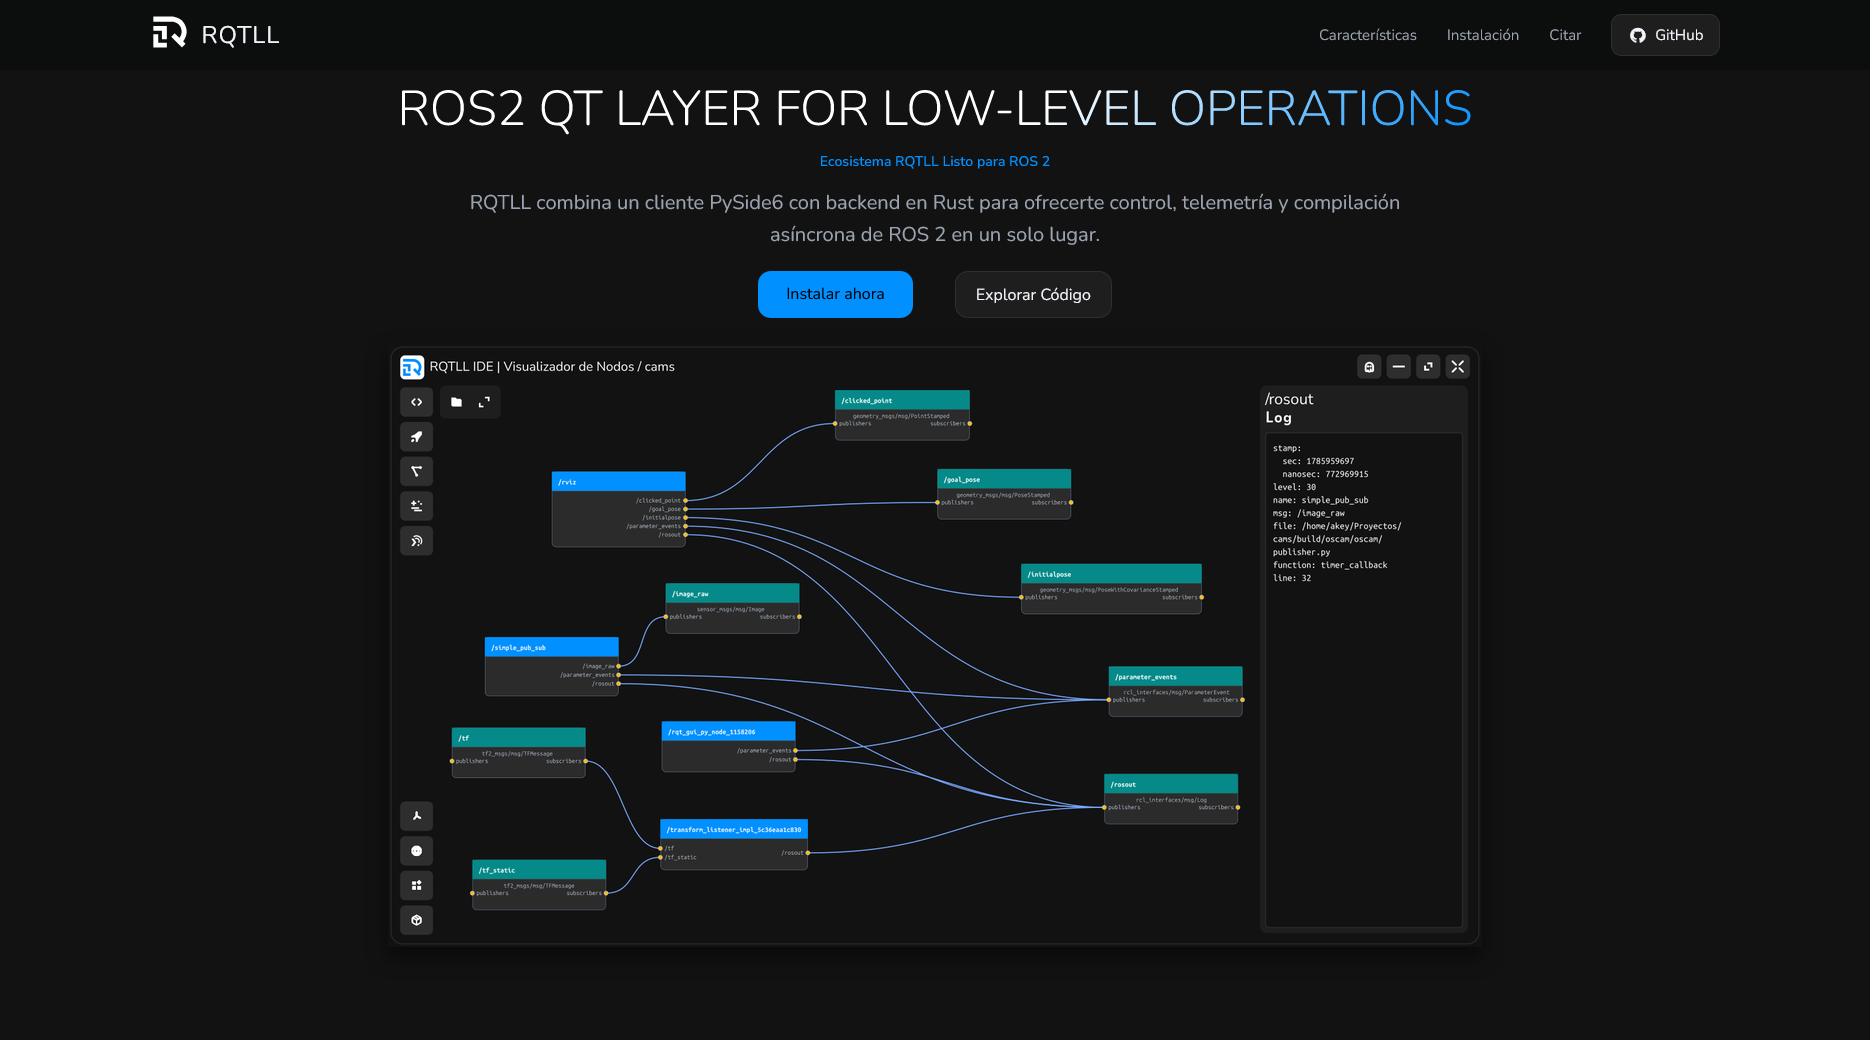
Task: Open the widgets grid icon in lower IDE sidebar
Action: pyautogui.click(x=416, y=885)
